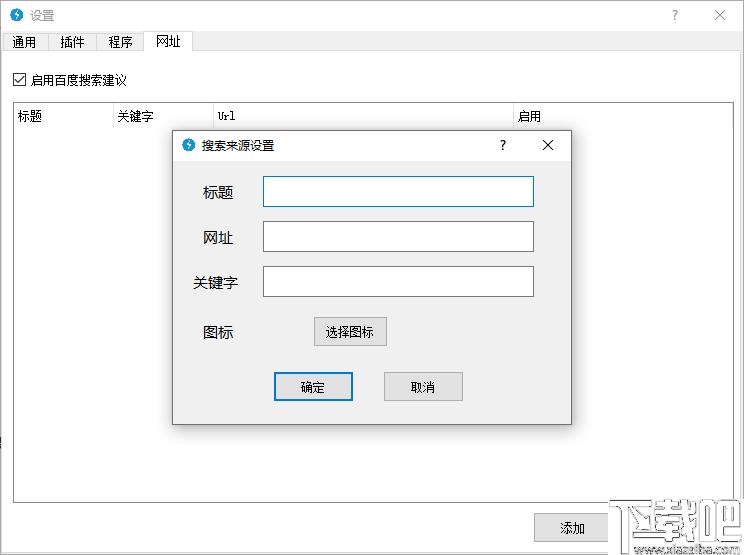Image resolution: width=744 pixels, height=555 pixels.
Task: Click into the 网址 input field
Action: [398, 236]
